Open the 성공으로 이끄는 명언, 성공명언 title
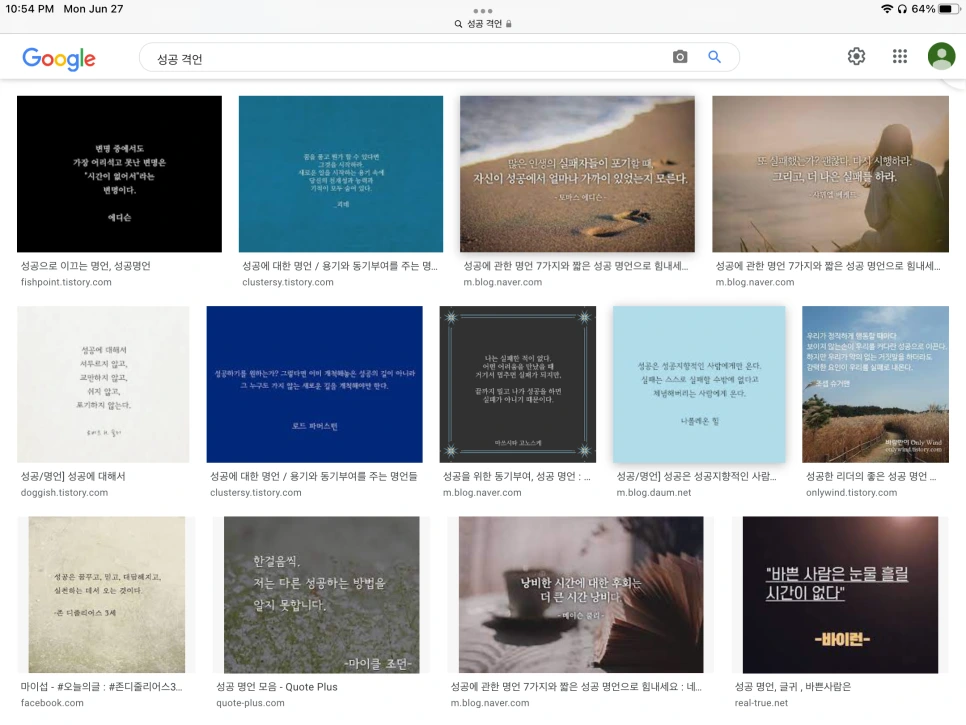This screenshot has width=966, height=725. [x=86, y=266]
